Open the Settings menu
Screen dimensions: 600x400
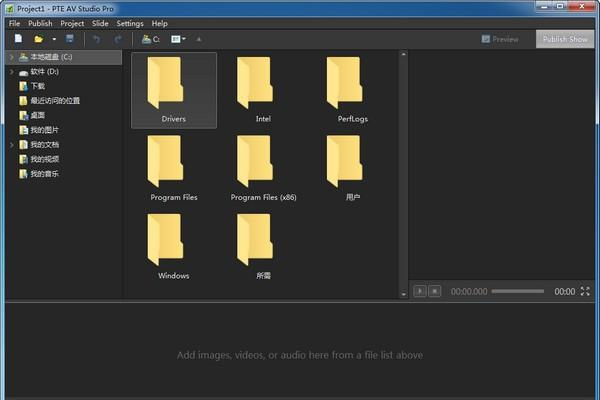tap(130, 23)
